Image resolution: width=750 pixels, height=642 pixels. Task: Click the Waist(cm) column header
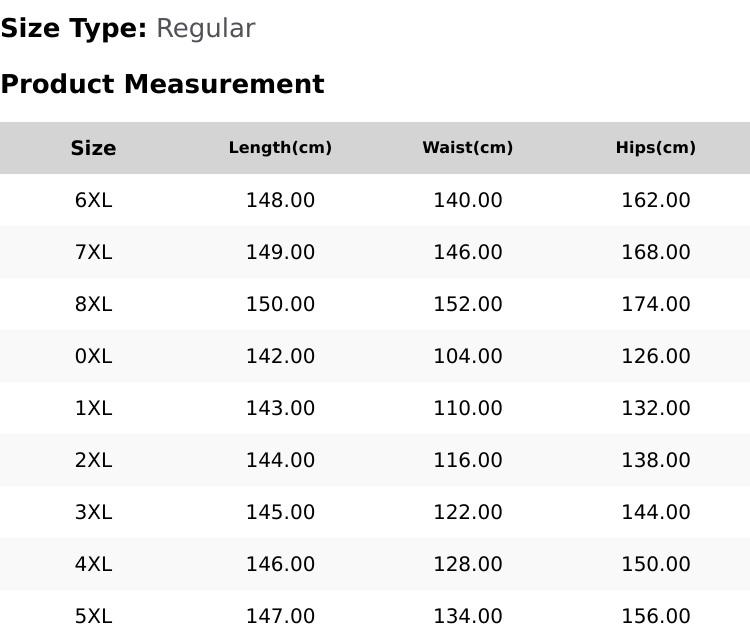[467, 147]
